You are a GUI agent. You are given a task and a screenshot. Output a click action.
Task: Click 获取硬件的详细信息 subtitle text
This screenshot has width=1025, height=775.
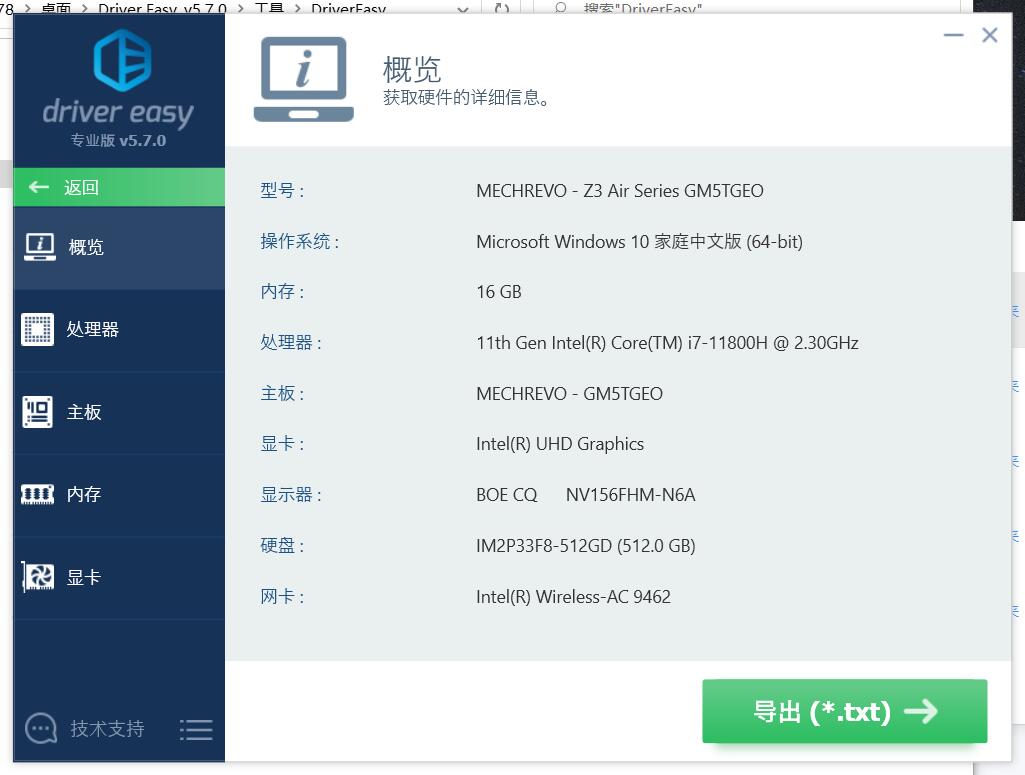pos(466,98)
